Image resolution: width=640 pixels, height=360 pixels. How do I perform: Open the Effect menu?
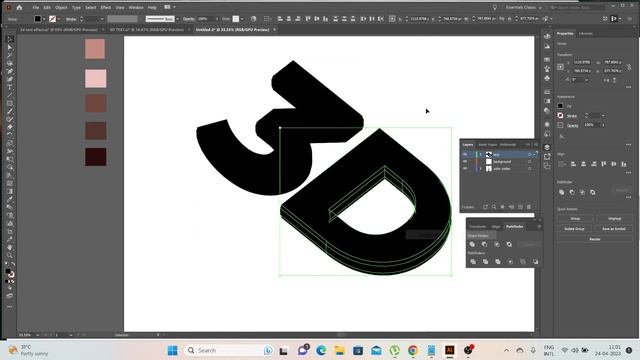coord(106,7)
